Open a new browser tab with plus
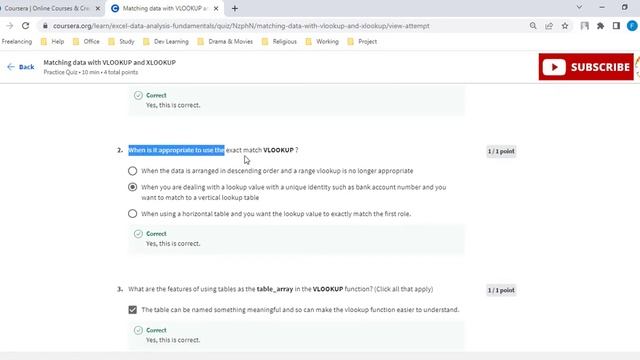Image resolution: width=640 pixels, height=360 pixels. coord(235,8)
